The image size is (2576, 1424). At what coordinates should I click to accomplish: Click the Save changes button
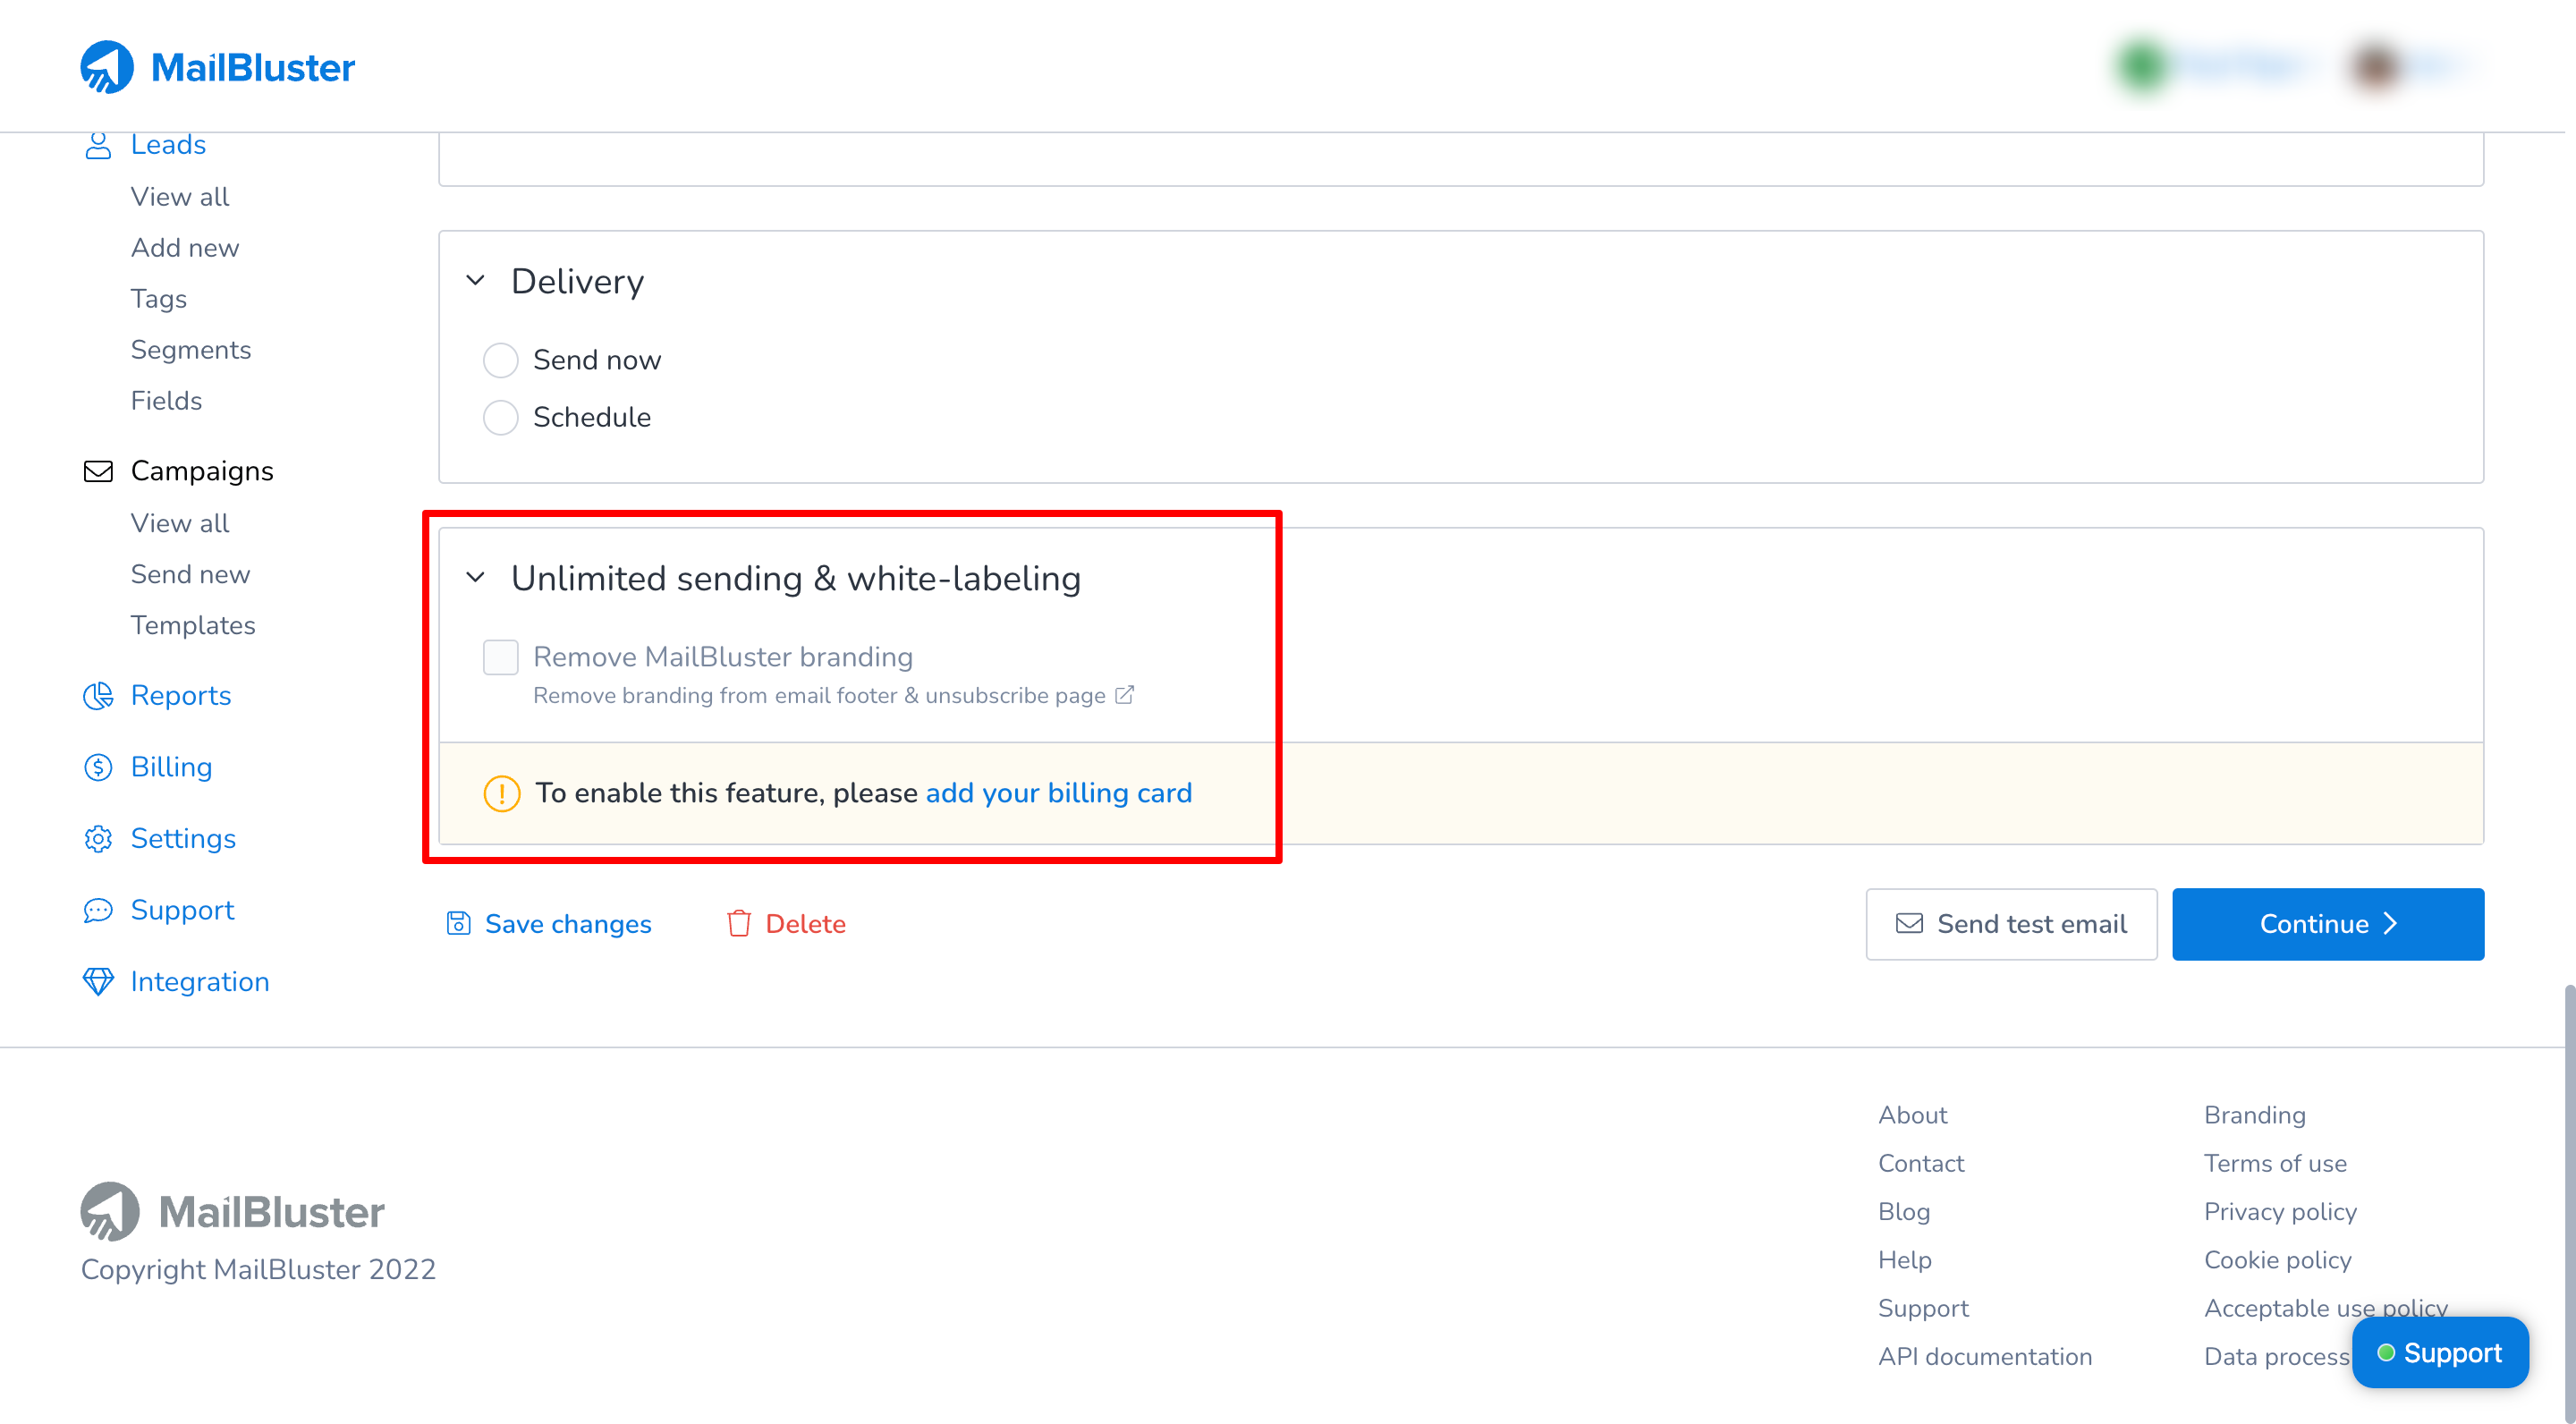[x=549, y=924]
